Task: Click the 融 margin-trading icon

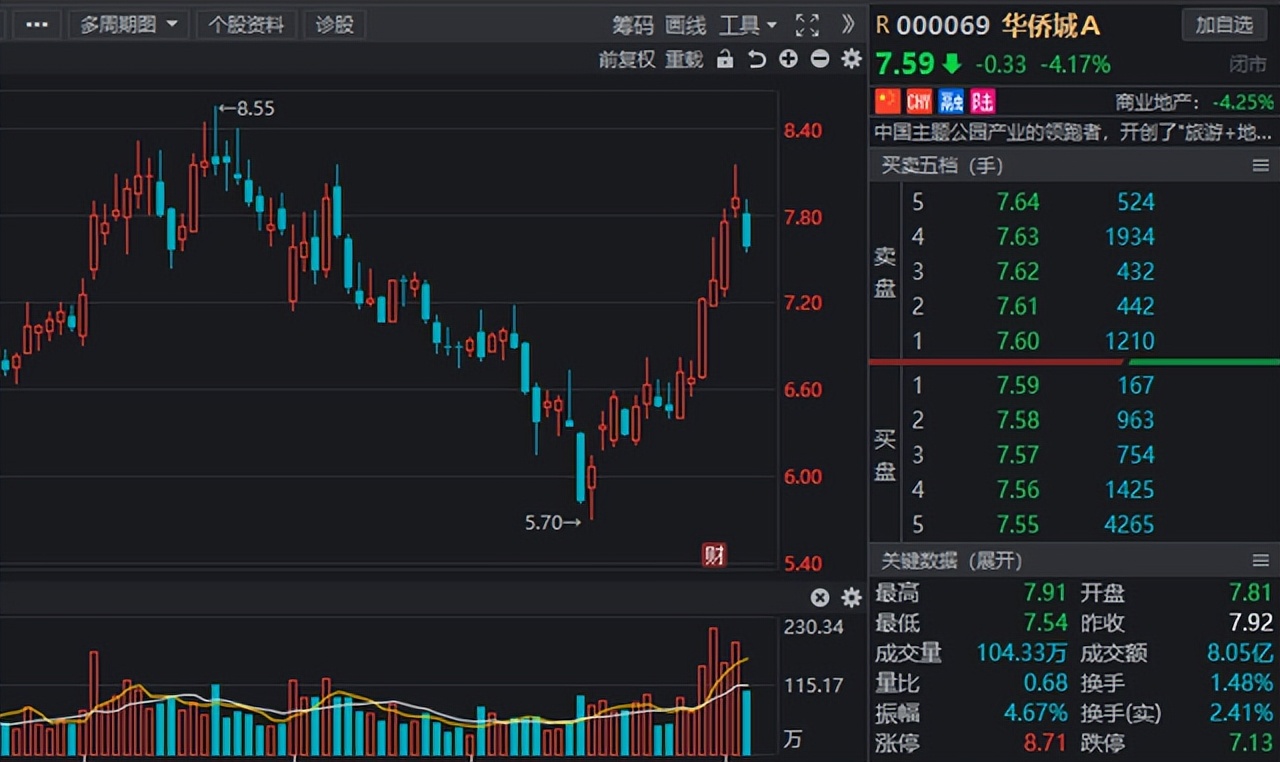Action: (949, 101)
